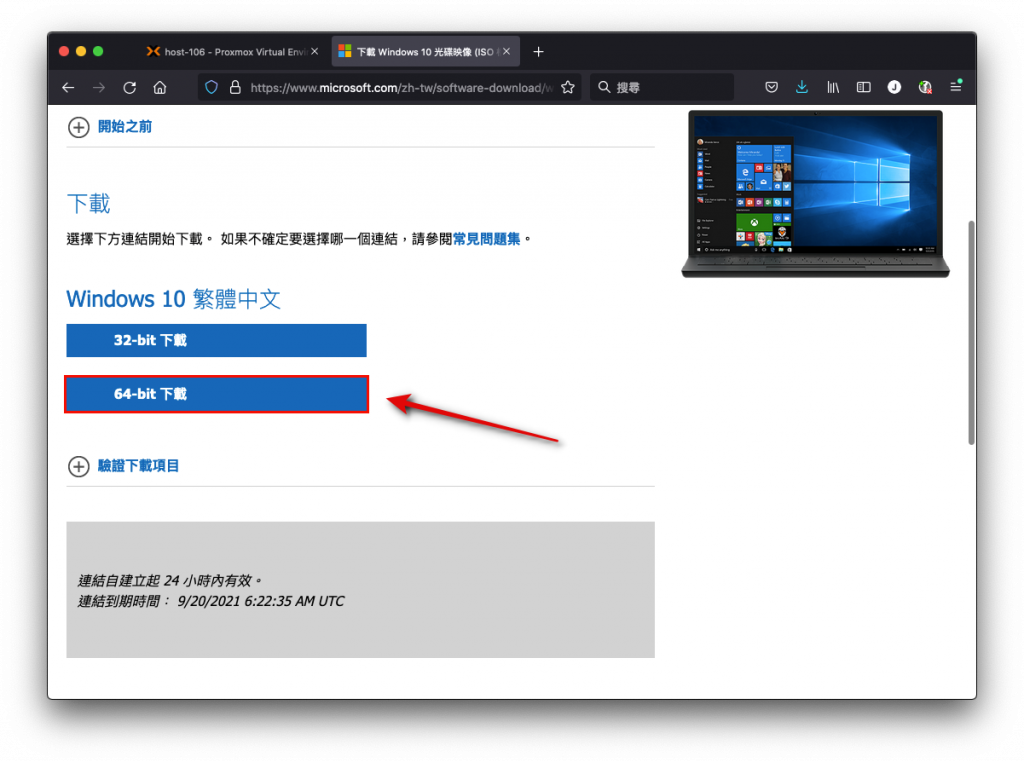Screen dimensions: 1024x762
Task: Open the browser home page icon
Action: pos(160,87)
